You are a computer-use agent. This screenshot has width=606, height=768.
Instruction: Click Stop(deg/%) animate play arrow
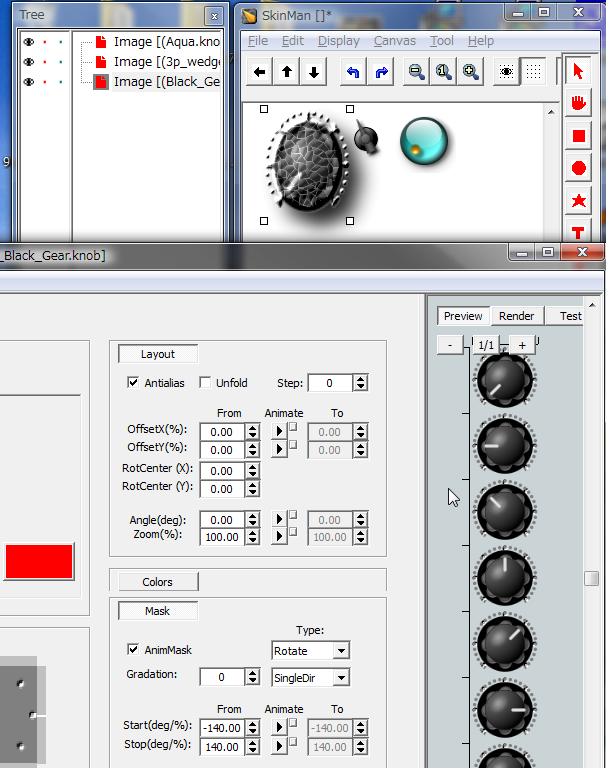click(x=279, y=746)
